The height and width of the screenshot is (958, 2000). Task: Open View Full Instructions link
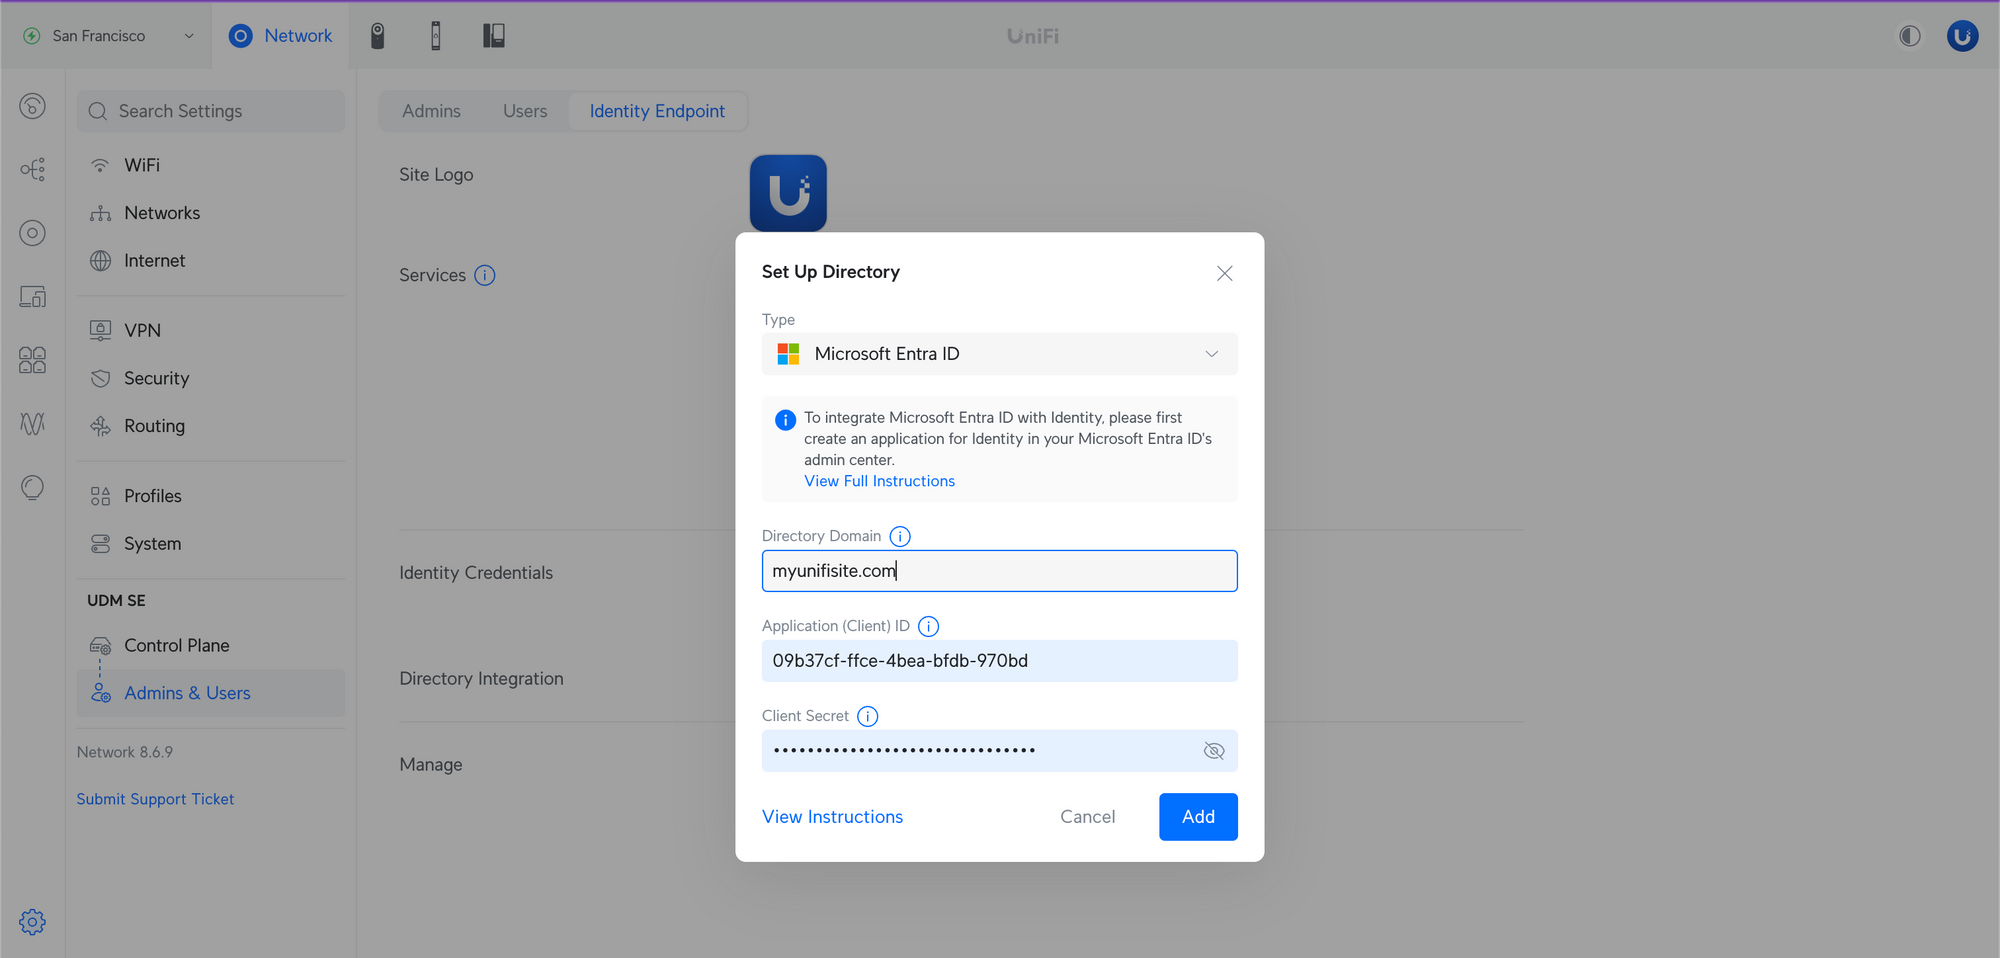[x=879, y=481]
